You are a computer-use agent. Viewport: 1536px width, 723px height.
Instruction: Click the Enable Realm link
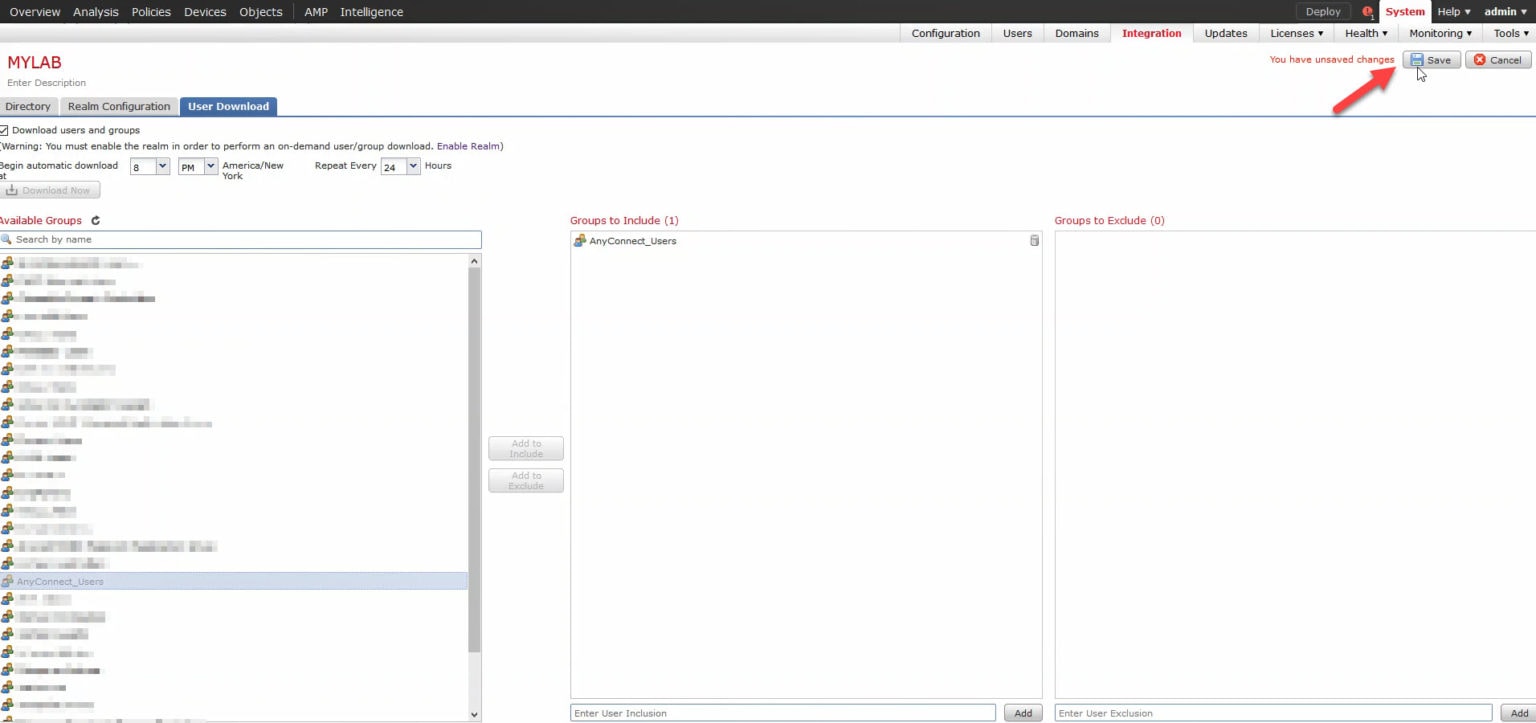pyautogui.click(x=466, y=144)
